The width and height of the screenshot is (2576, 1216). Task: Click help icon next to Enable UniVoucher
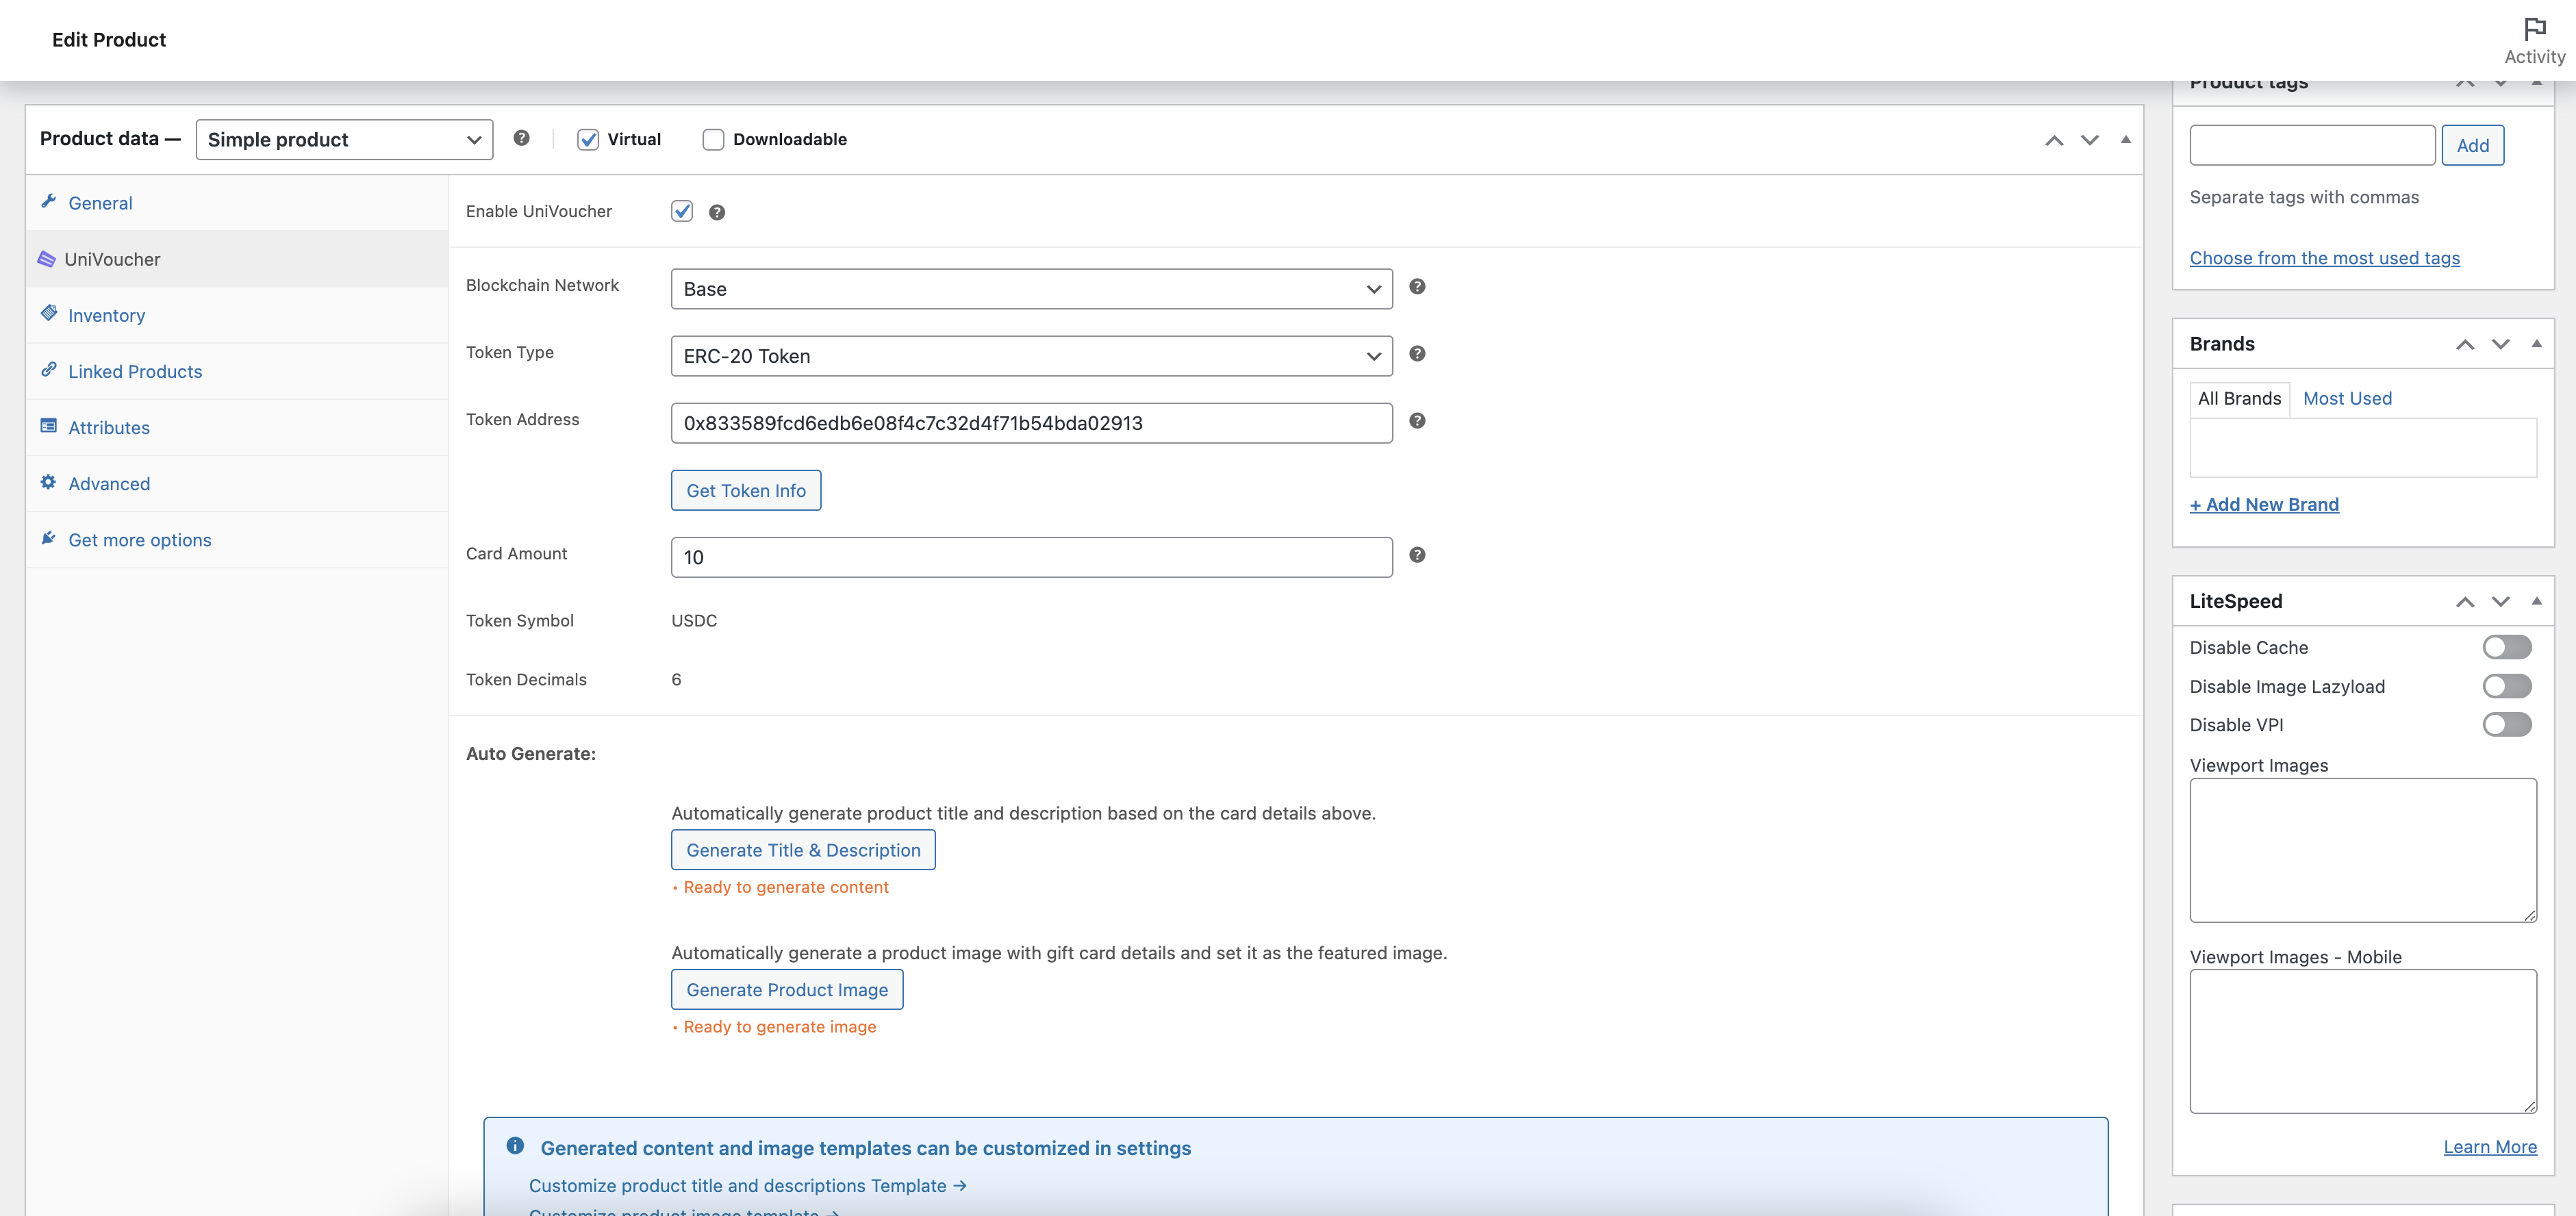pos(717,212)
